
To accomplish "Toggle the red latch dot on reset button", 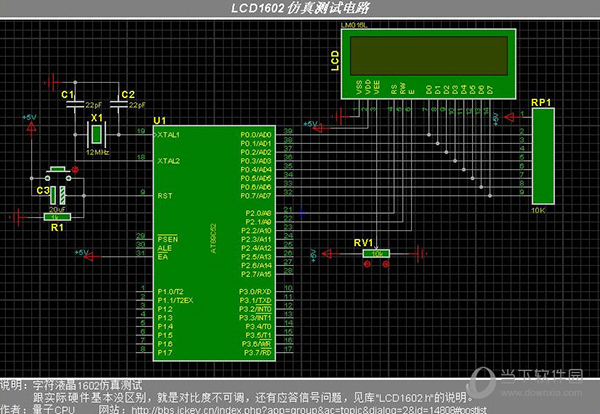I will coord(75,170).
